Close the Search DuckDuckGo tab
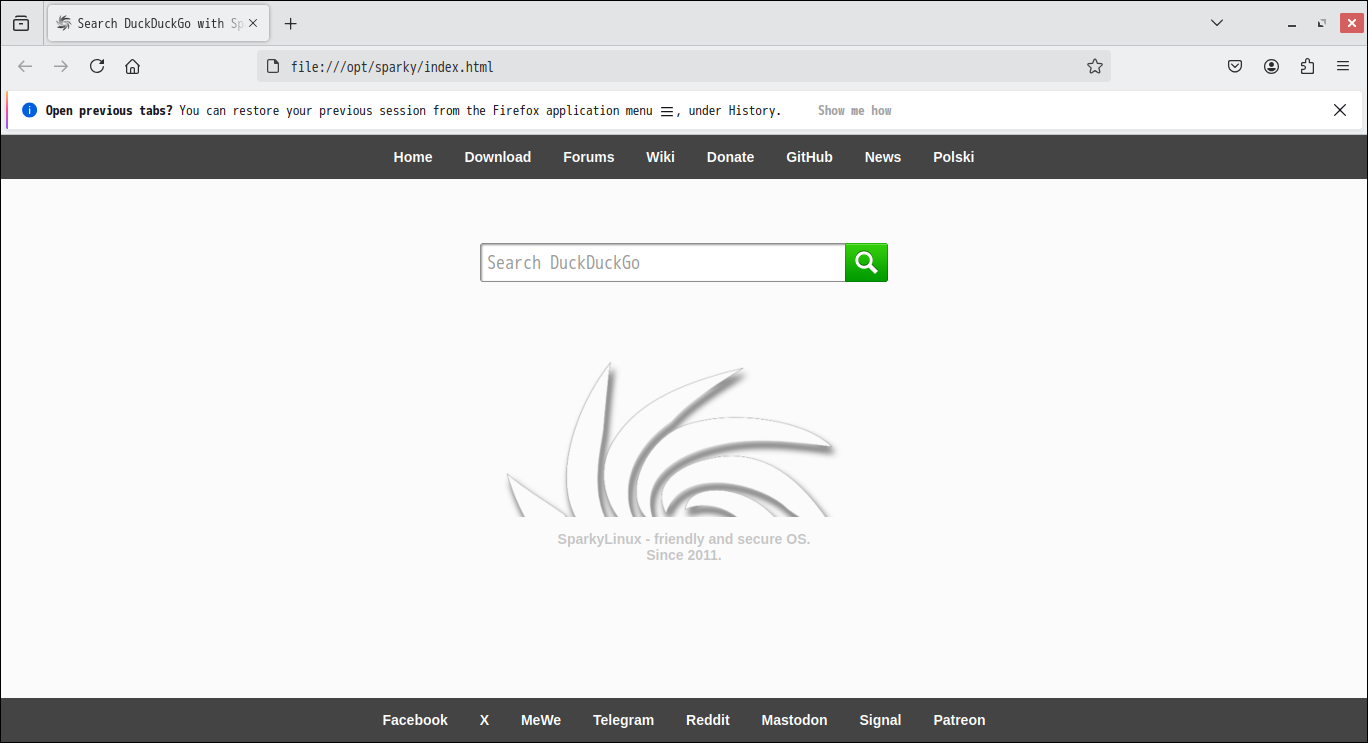The width and height of the screenshot is (1368, 743). (x=253, y=23)
